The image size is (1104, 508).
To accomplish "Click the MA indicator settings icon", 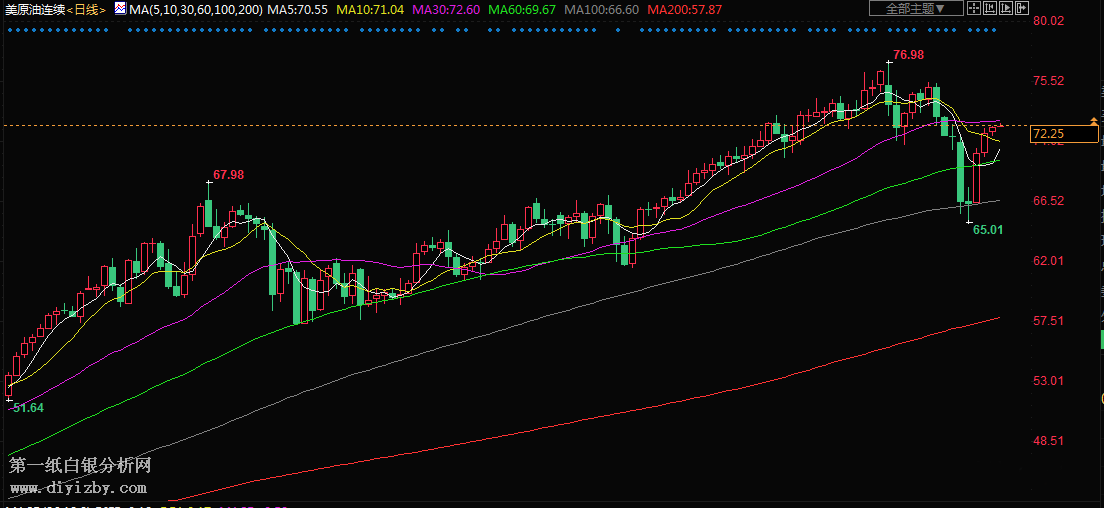I will click(119, 9).
